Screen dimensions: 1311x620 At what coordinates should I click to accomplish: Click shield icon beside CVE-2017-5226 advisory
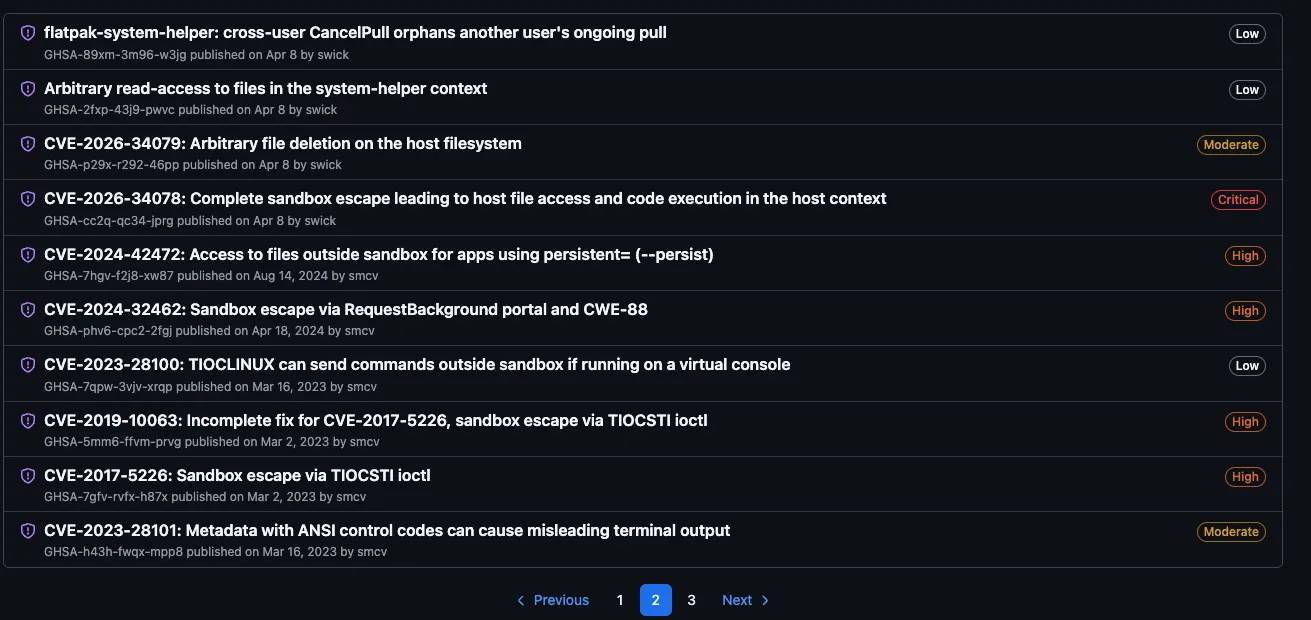coord(28,476)
